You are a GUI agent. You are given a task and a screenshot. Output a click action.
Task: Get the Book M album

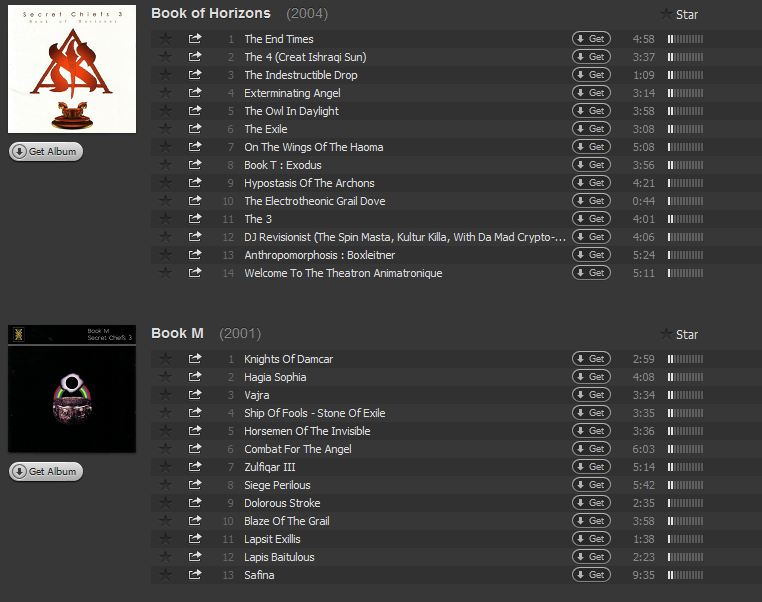(46, 471)
